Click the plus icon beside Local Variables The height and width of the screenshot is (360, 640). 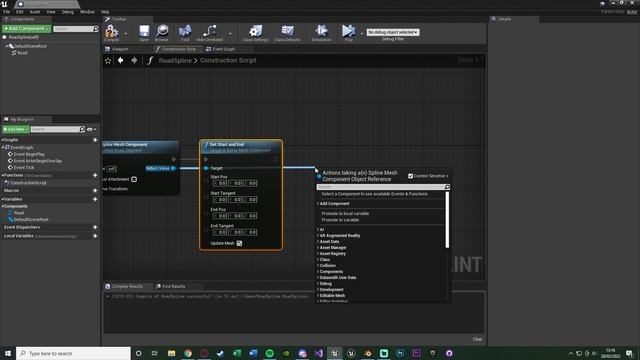95,236
